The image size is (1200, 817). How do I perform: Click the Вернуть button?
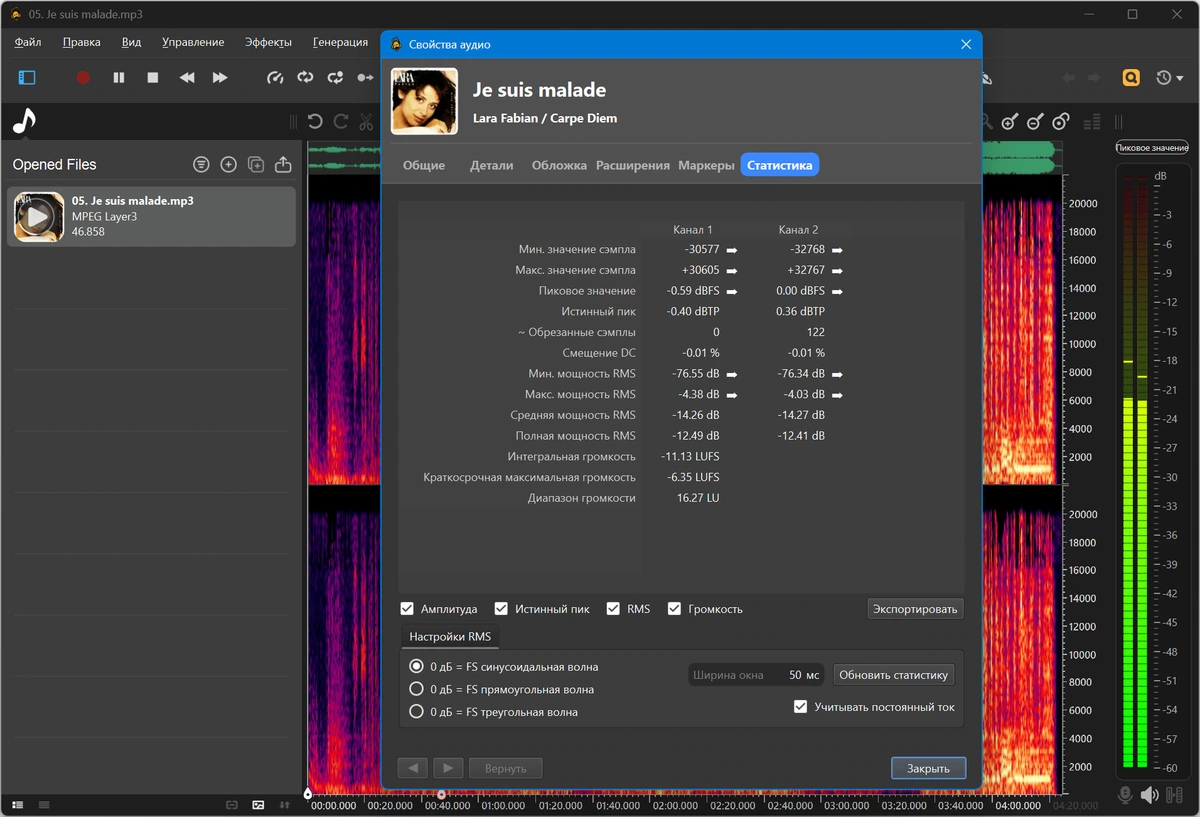(505, 768)
